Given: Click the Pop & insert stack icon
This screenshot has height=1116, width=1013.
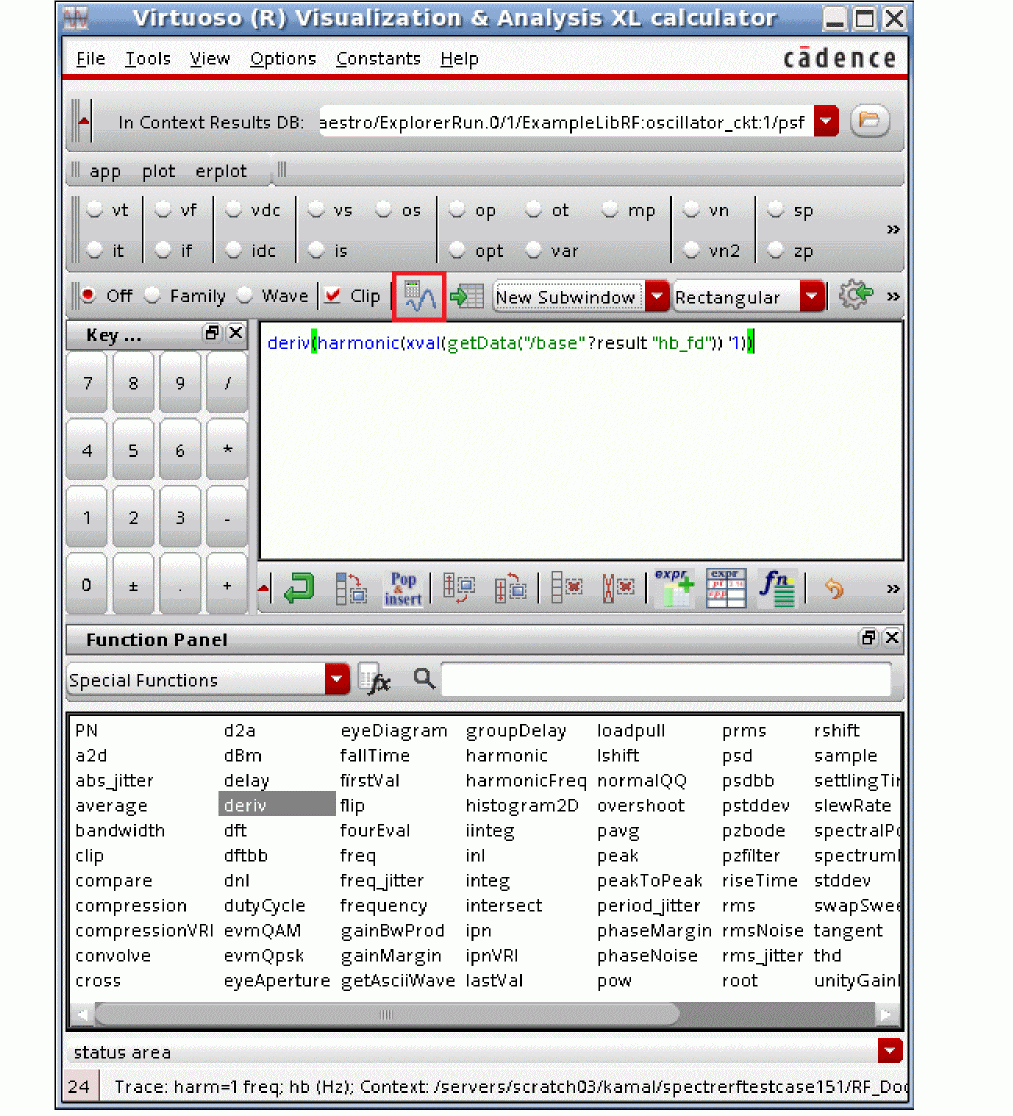Looking at the screenshot, I should tap(403, 589).
